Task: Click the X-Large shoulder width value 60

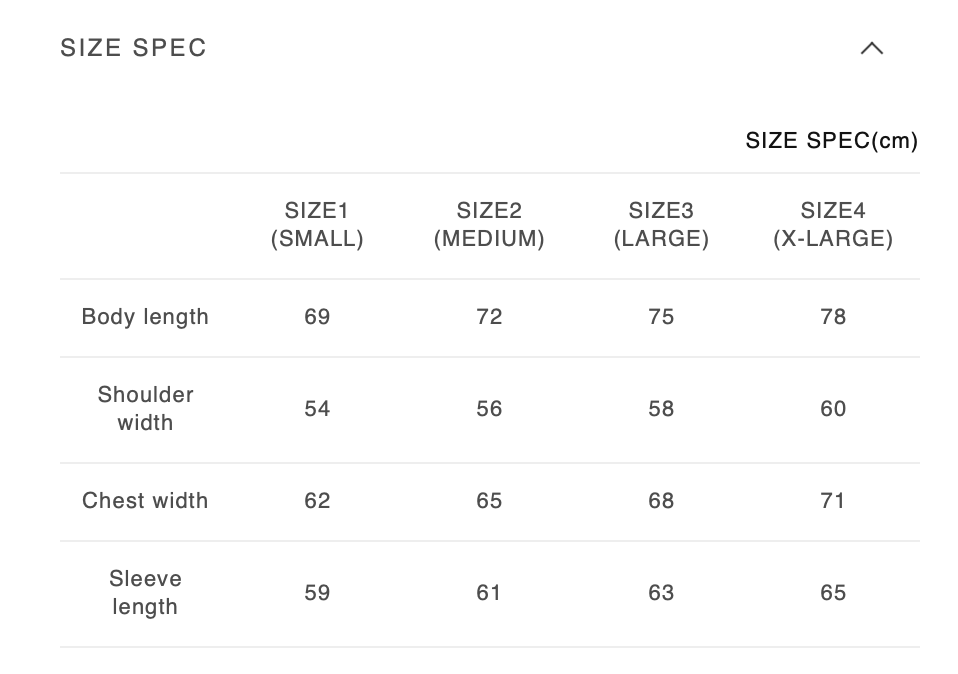Action: (x=833, y=409)
